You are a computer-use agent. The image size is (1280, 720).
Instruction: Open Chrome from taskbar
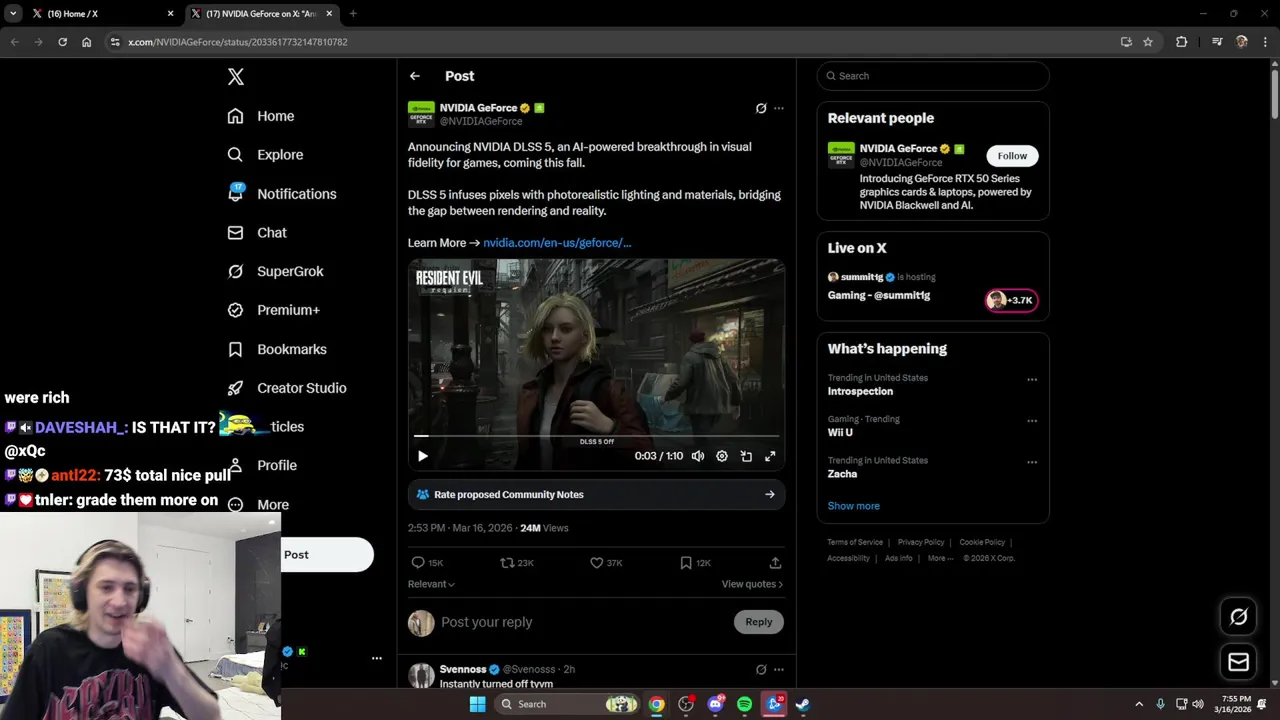656,704
